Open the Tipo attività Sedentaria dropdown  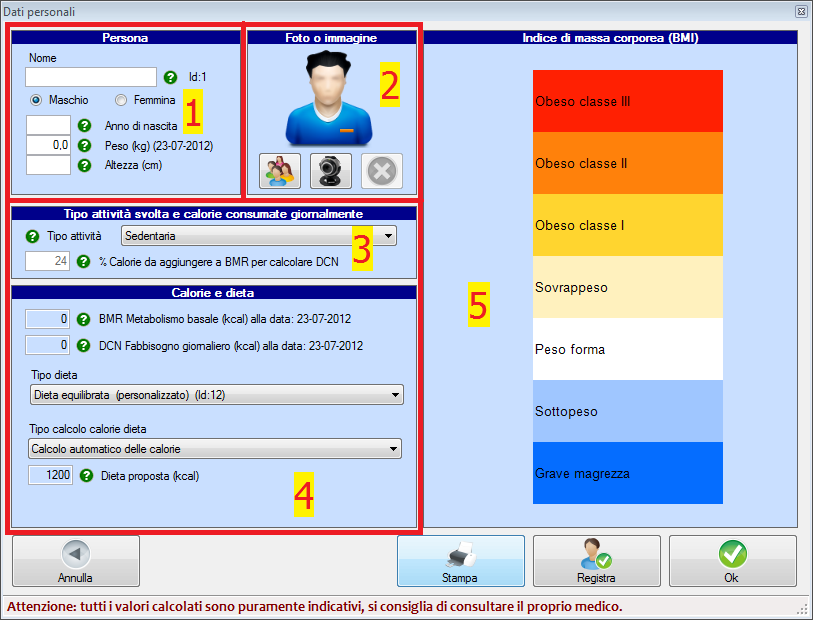pyautogui.click(x=258, y=236)
